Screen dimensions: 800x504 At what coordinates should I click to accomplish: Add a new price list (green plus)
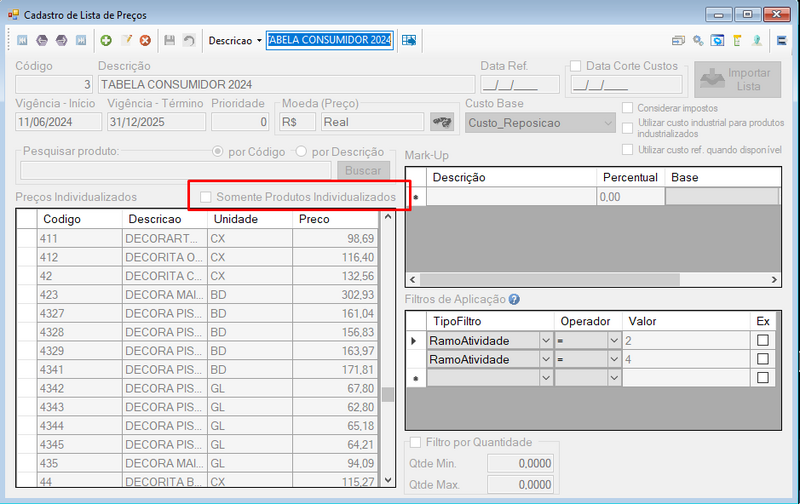coord(106,40)
